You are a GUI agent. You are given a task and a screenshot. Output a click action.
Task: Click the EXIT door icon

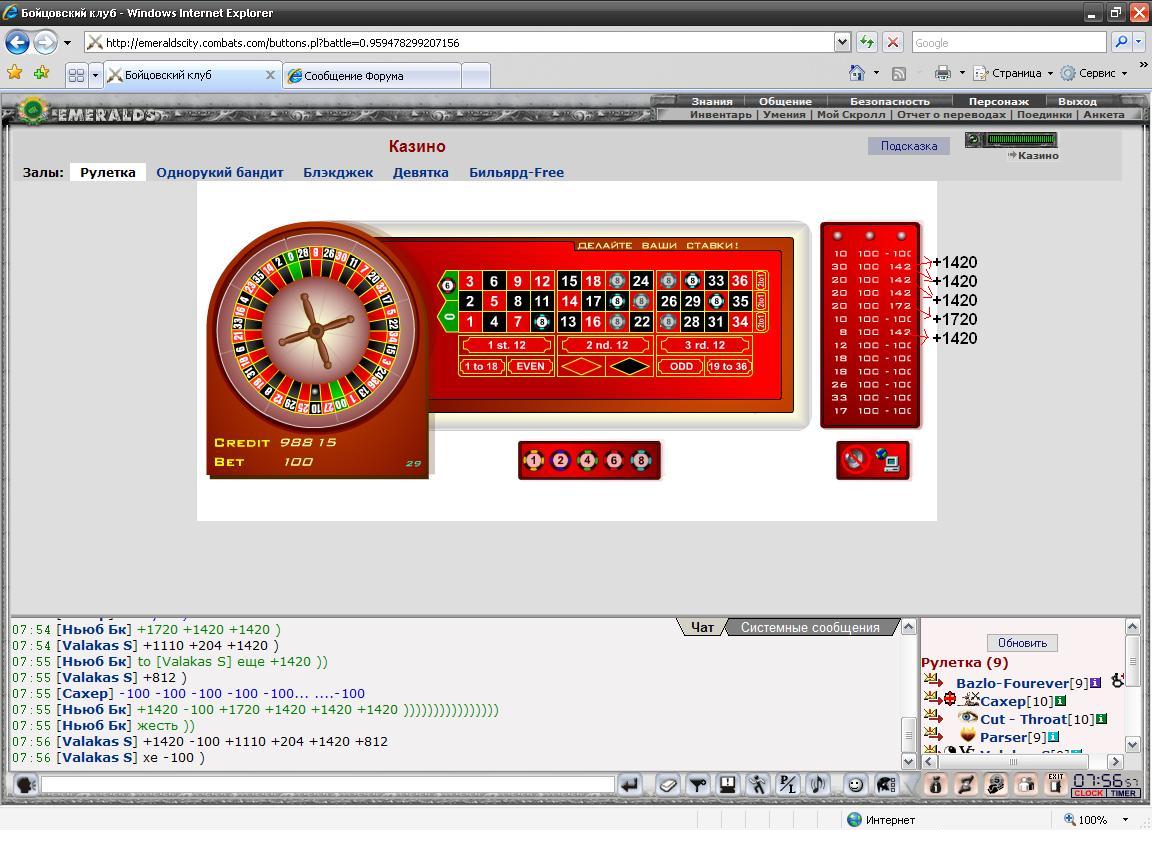(1056, 785)
